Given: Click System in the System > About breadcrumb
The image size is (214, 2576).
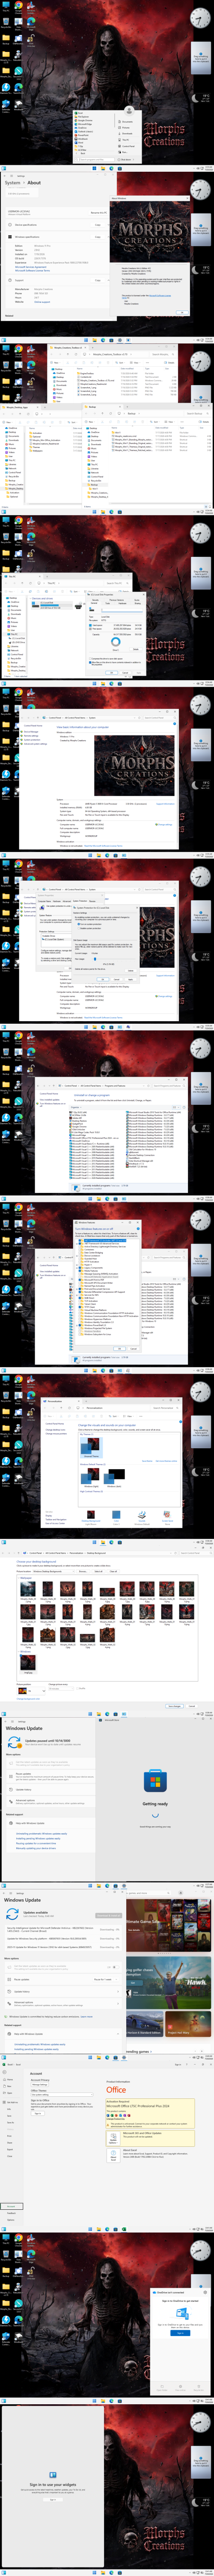Looking at the screenshot, I should coord(12,183).
